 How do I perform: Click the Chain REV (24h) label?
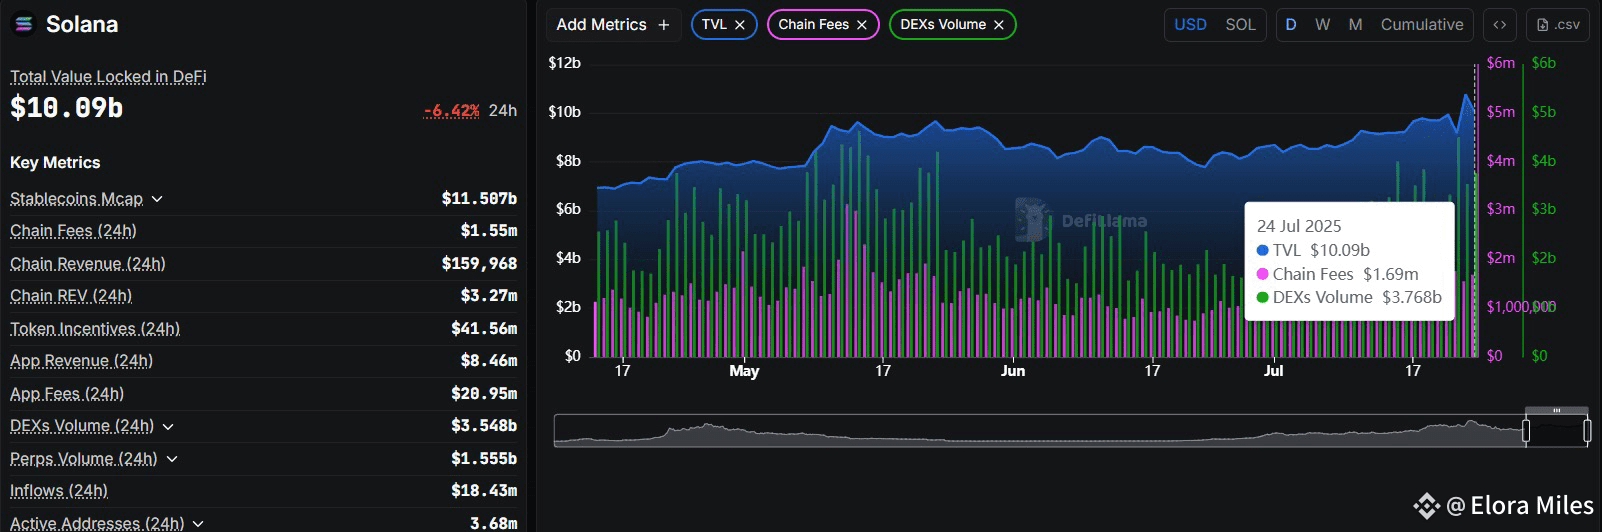click(71, 296)
